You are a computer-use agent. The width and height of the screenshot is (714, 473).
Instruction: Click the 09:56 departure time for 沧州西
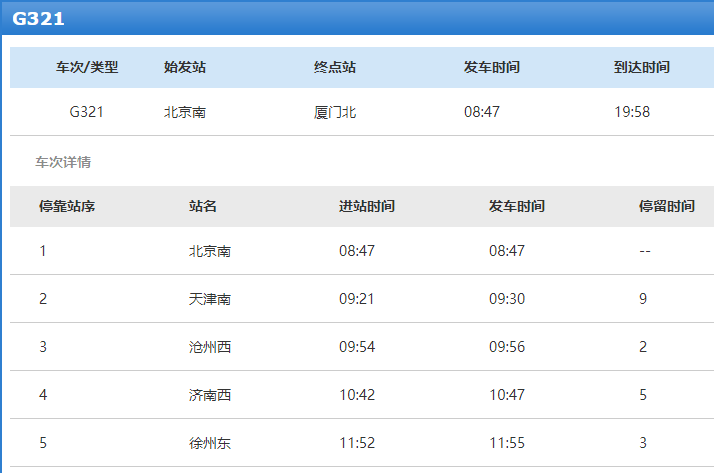tap(507, 347)
